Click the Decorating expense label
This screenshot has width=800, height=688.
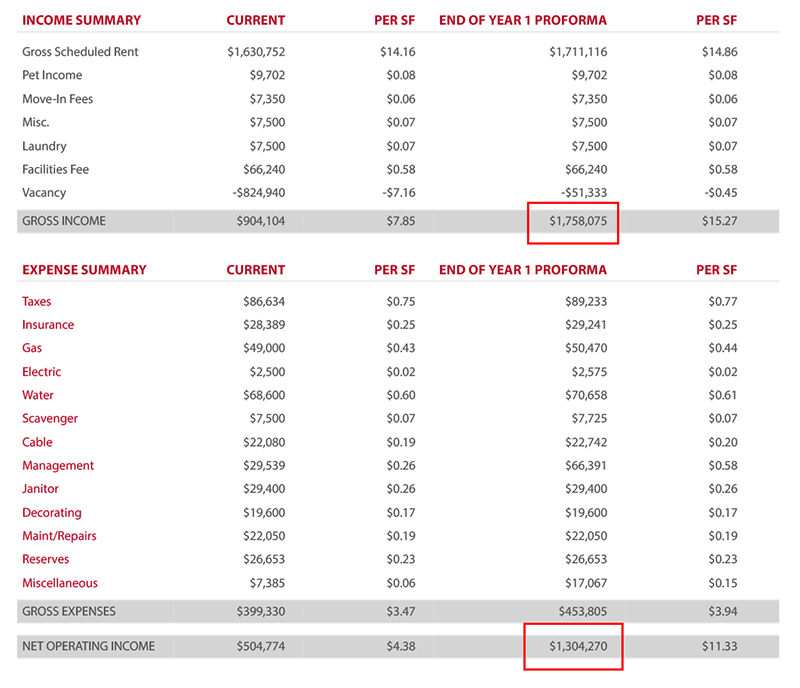[x=52, y=513]
